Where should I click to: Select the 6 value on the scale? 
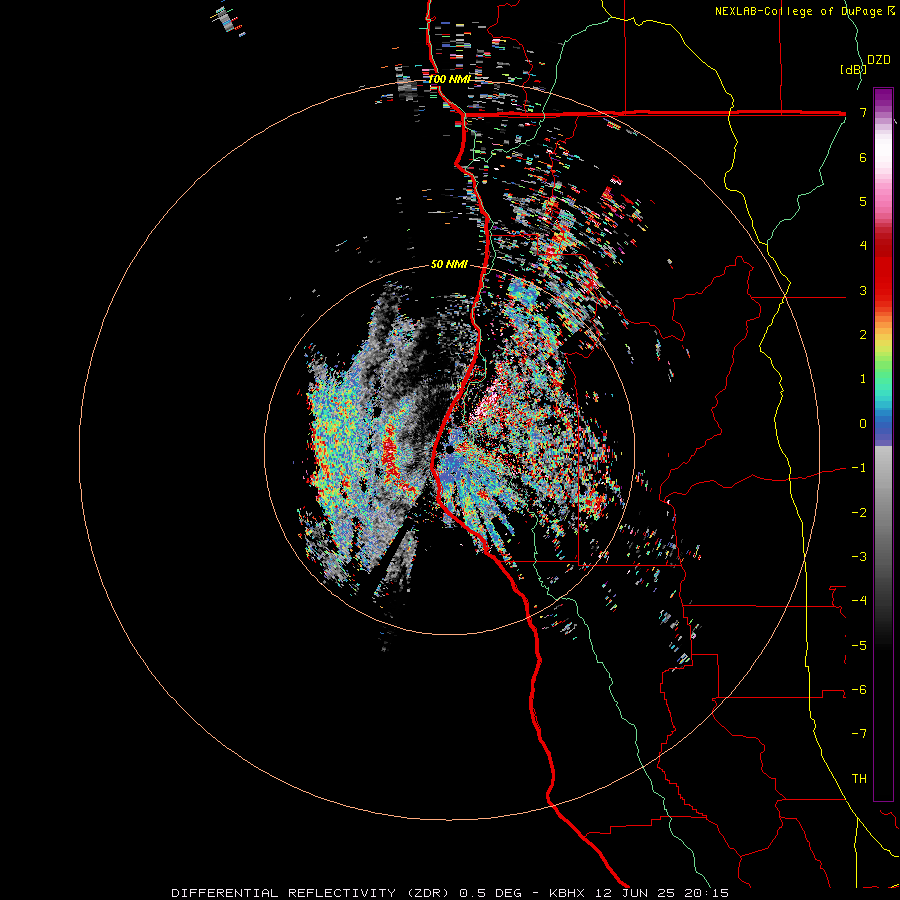coord(863,157)
